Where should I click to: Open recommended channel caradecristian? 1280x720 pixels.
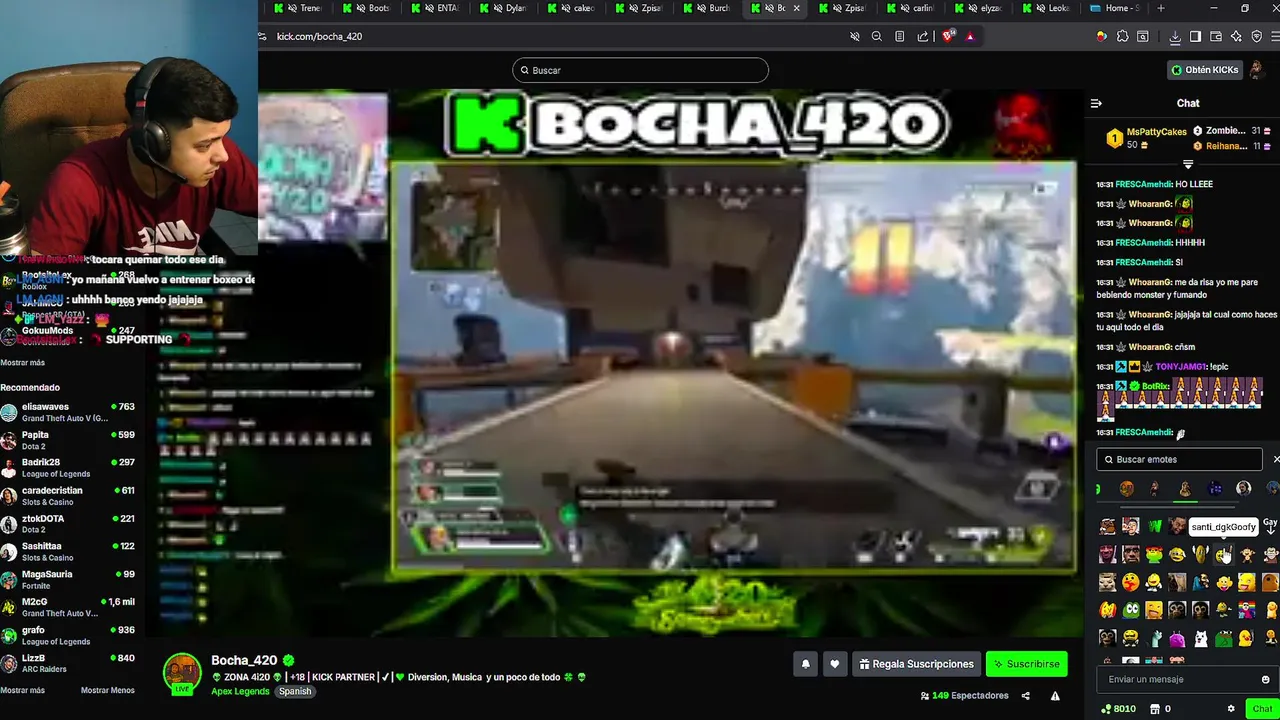tap(68, 496)
